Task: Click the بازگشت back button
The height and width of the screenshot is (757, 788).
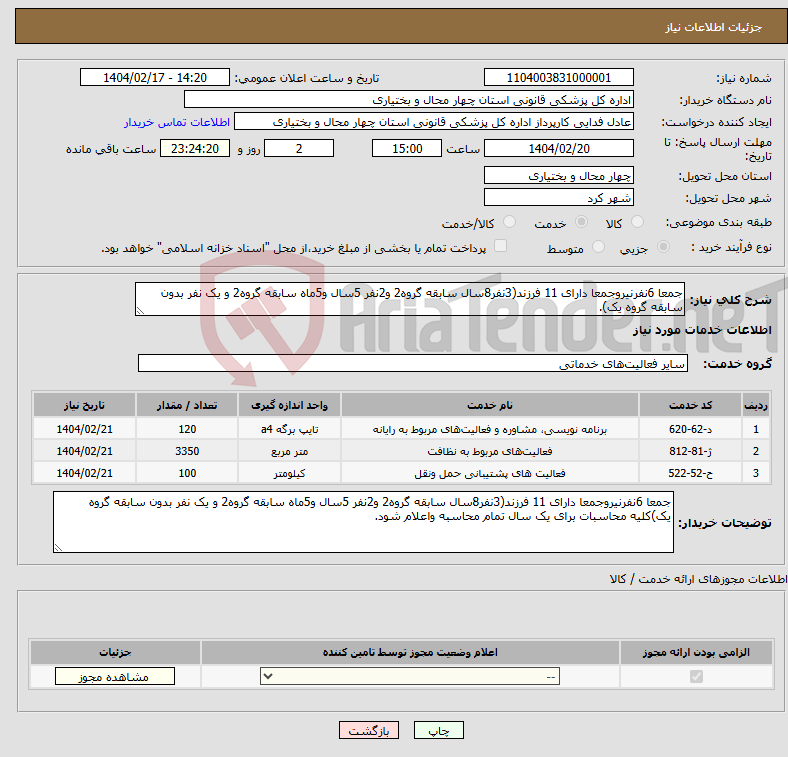Action: tap(369, 730)
